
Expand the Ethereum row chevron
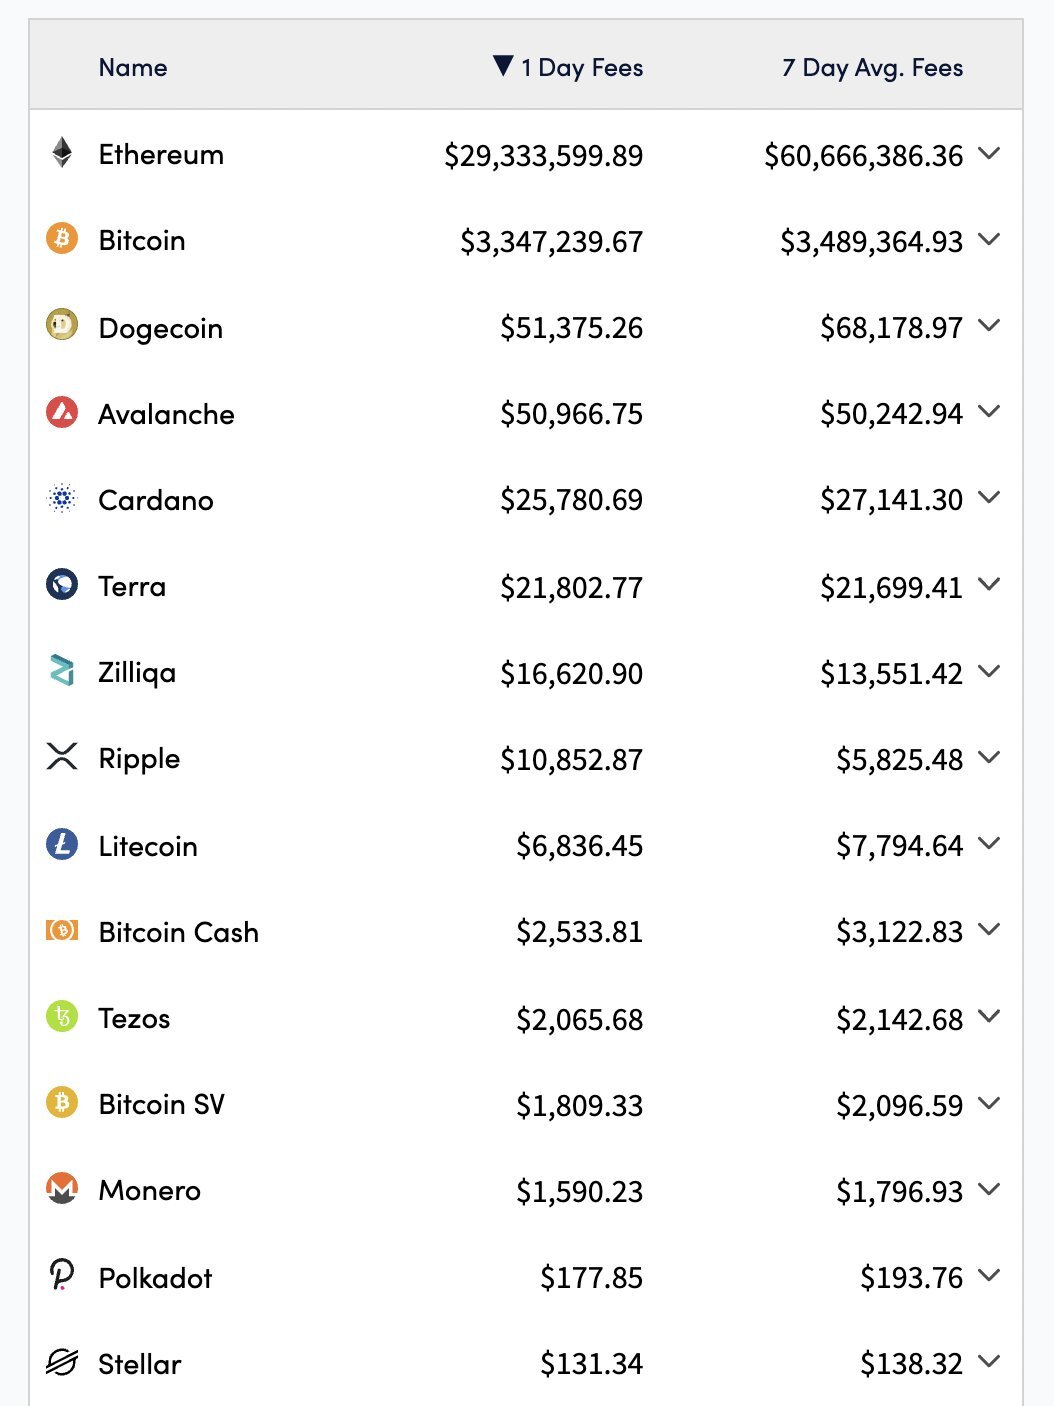[989, 154]
